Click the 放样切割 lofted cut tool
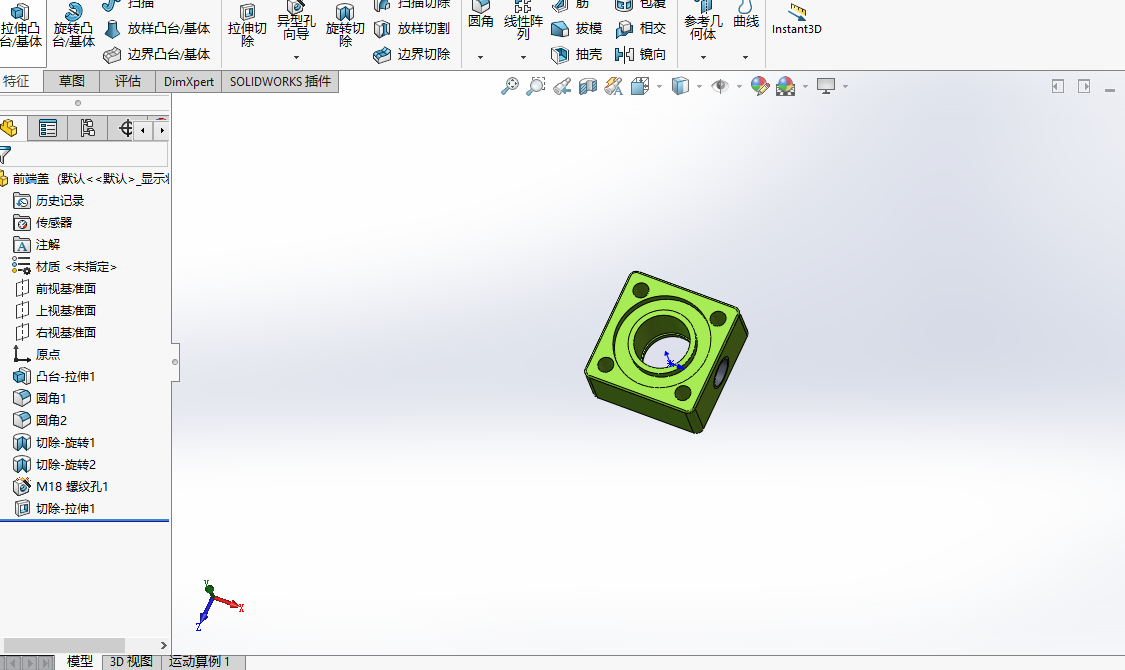The width and height of the screenshot is (1125, 670). [x=412, y=29]
